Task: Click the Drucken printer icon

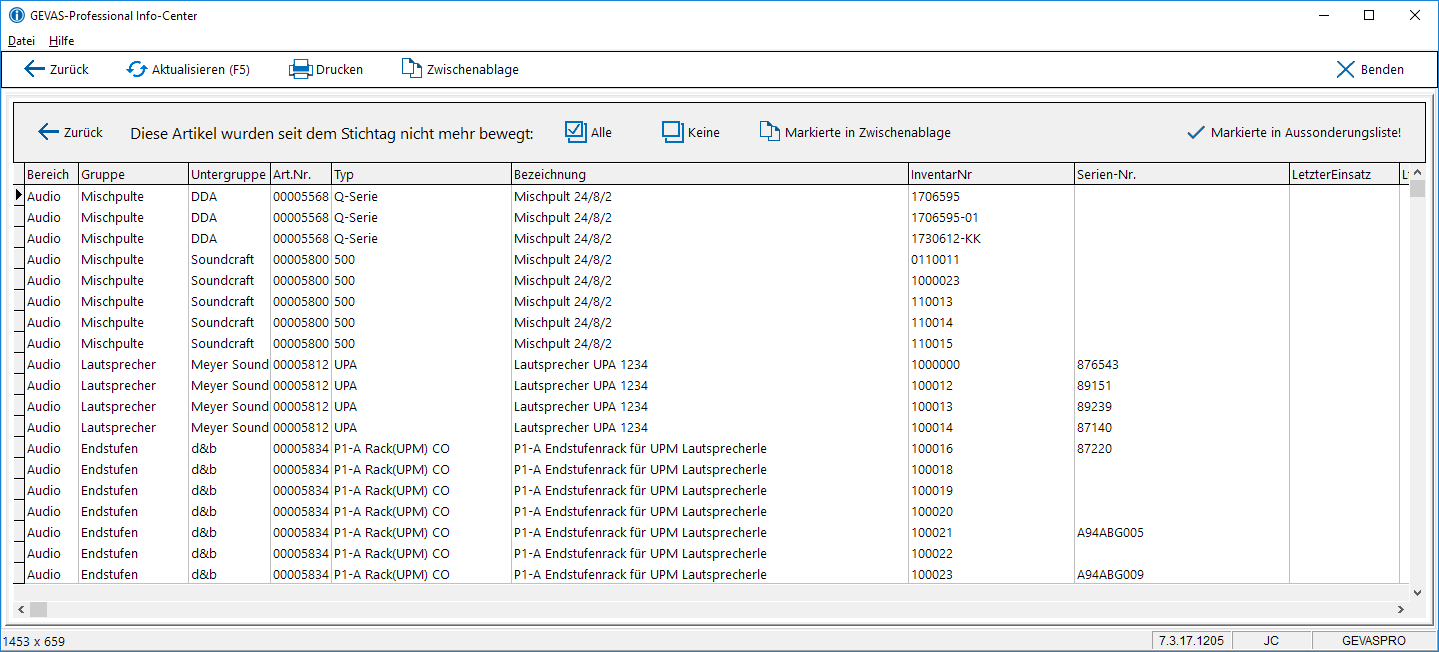Action: [301, 69]
